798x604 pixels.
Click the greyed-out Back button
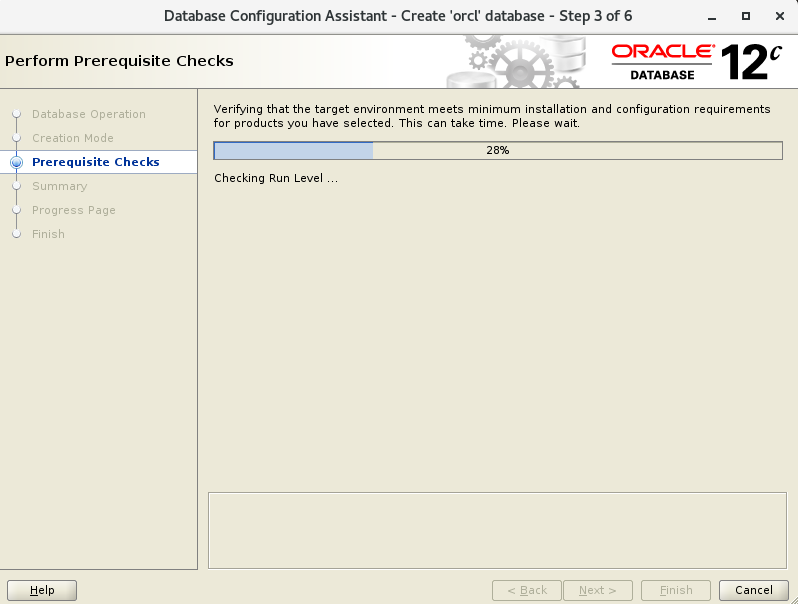tap(527, 590)
